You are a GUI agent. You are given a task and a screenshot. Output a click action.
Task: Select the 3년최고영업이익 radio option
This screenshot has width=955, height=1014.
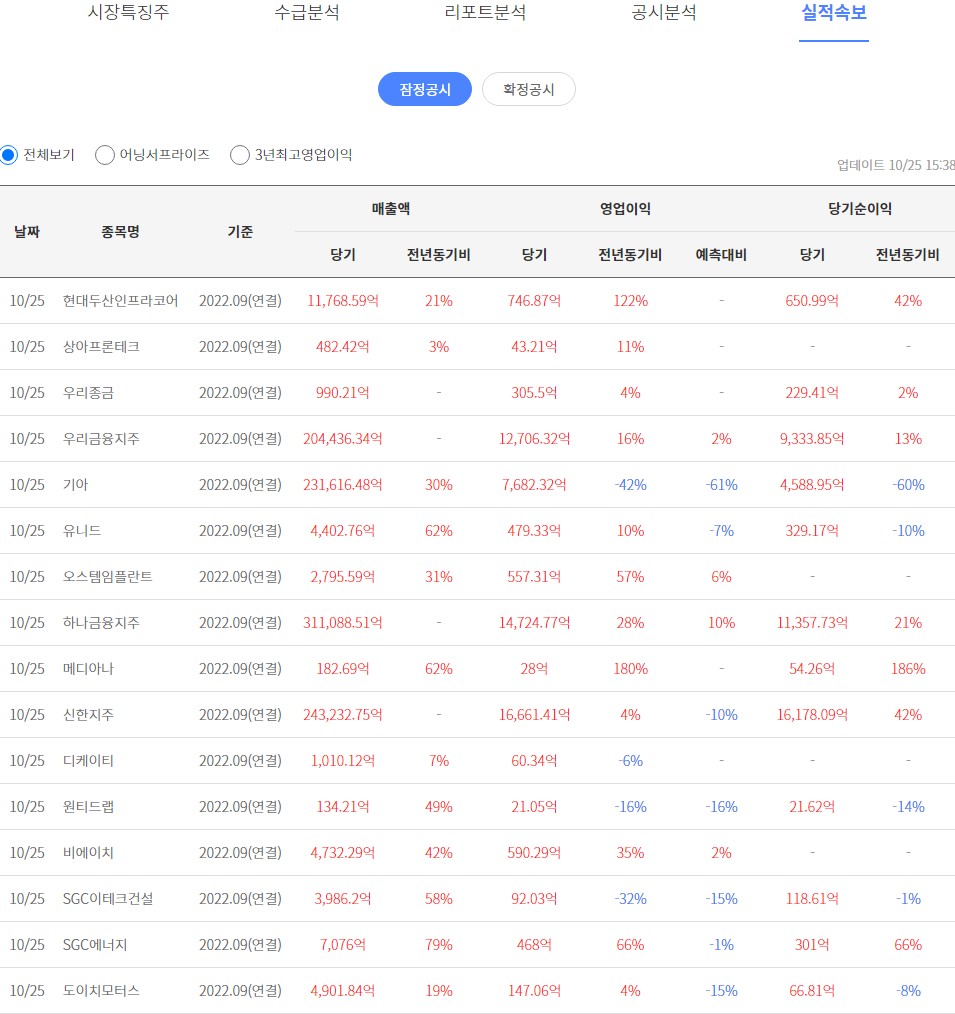[x=240, y=155]
